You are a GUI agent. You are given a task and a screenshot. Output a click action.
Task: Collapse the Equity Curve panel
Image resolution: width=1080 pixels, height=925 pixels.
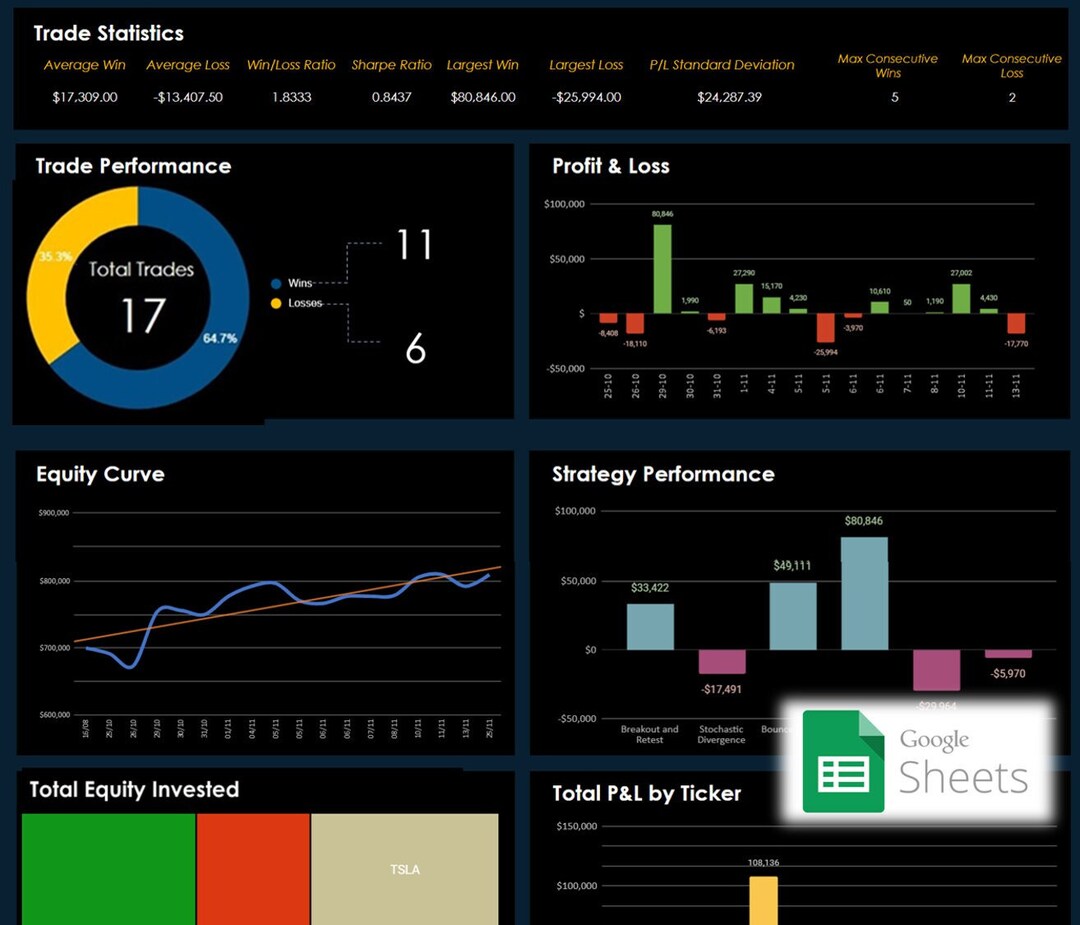(x=99, y=474)
